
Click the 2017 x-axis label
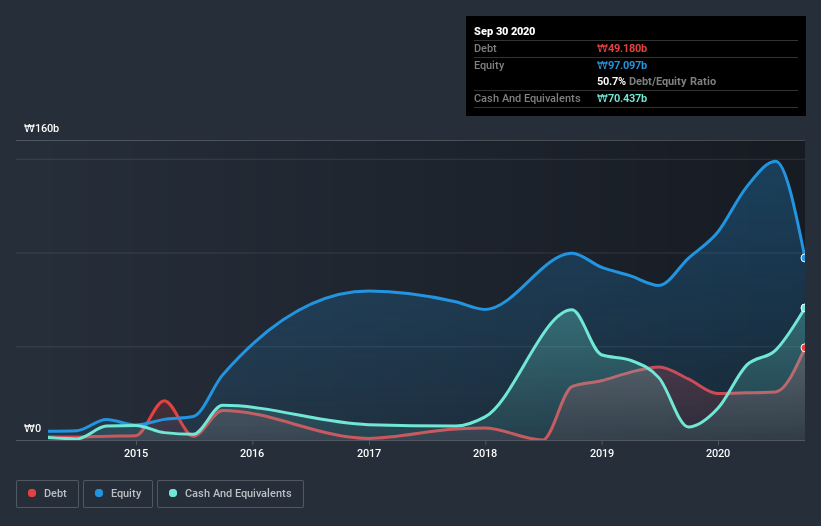369,453
